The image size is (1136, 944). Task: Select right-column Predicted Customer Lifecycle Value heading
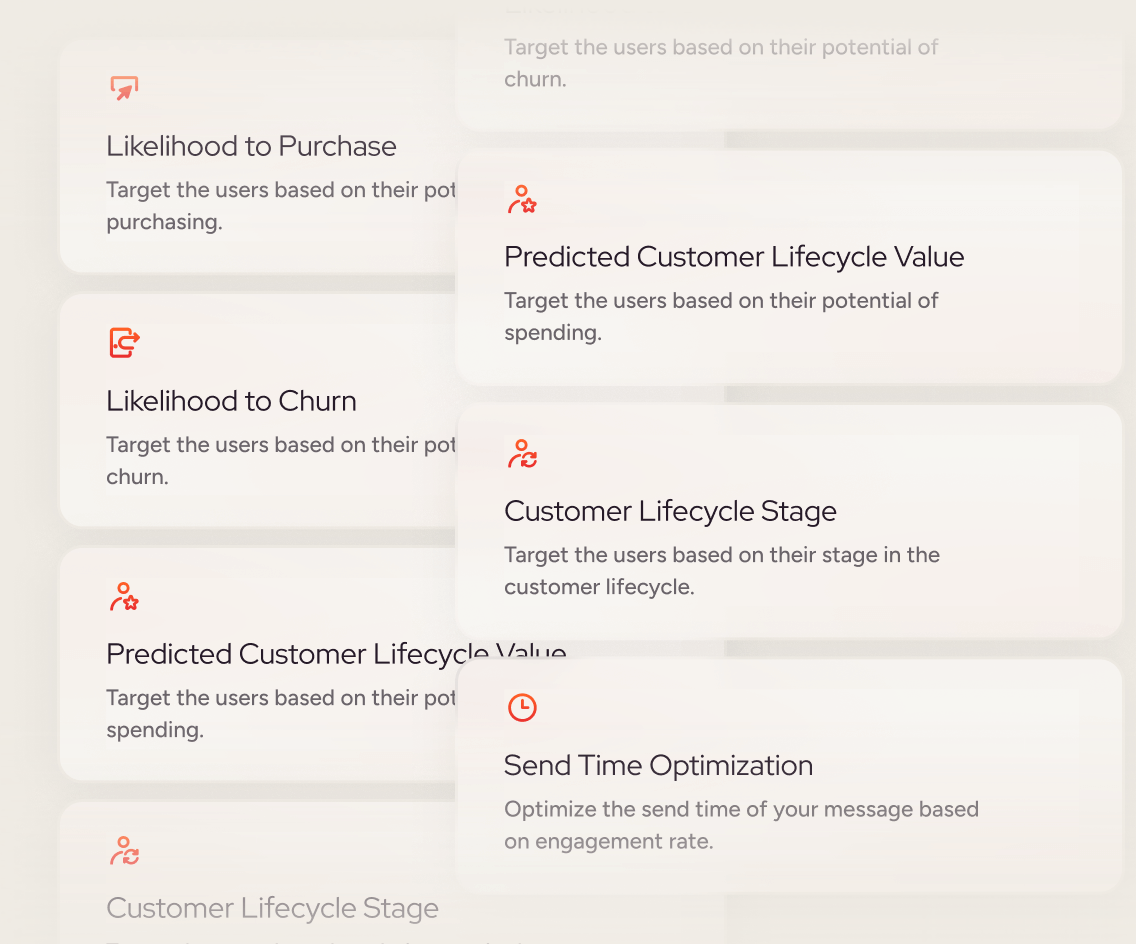tap(734, 257)
